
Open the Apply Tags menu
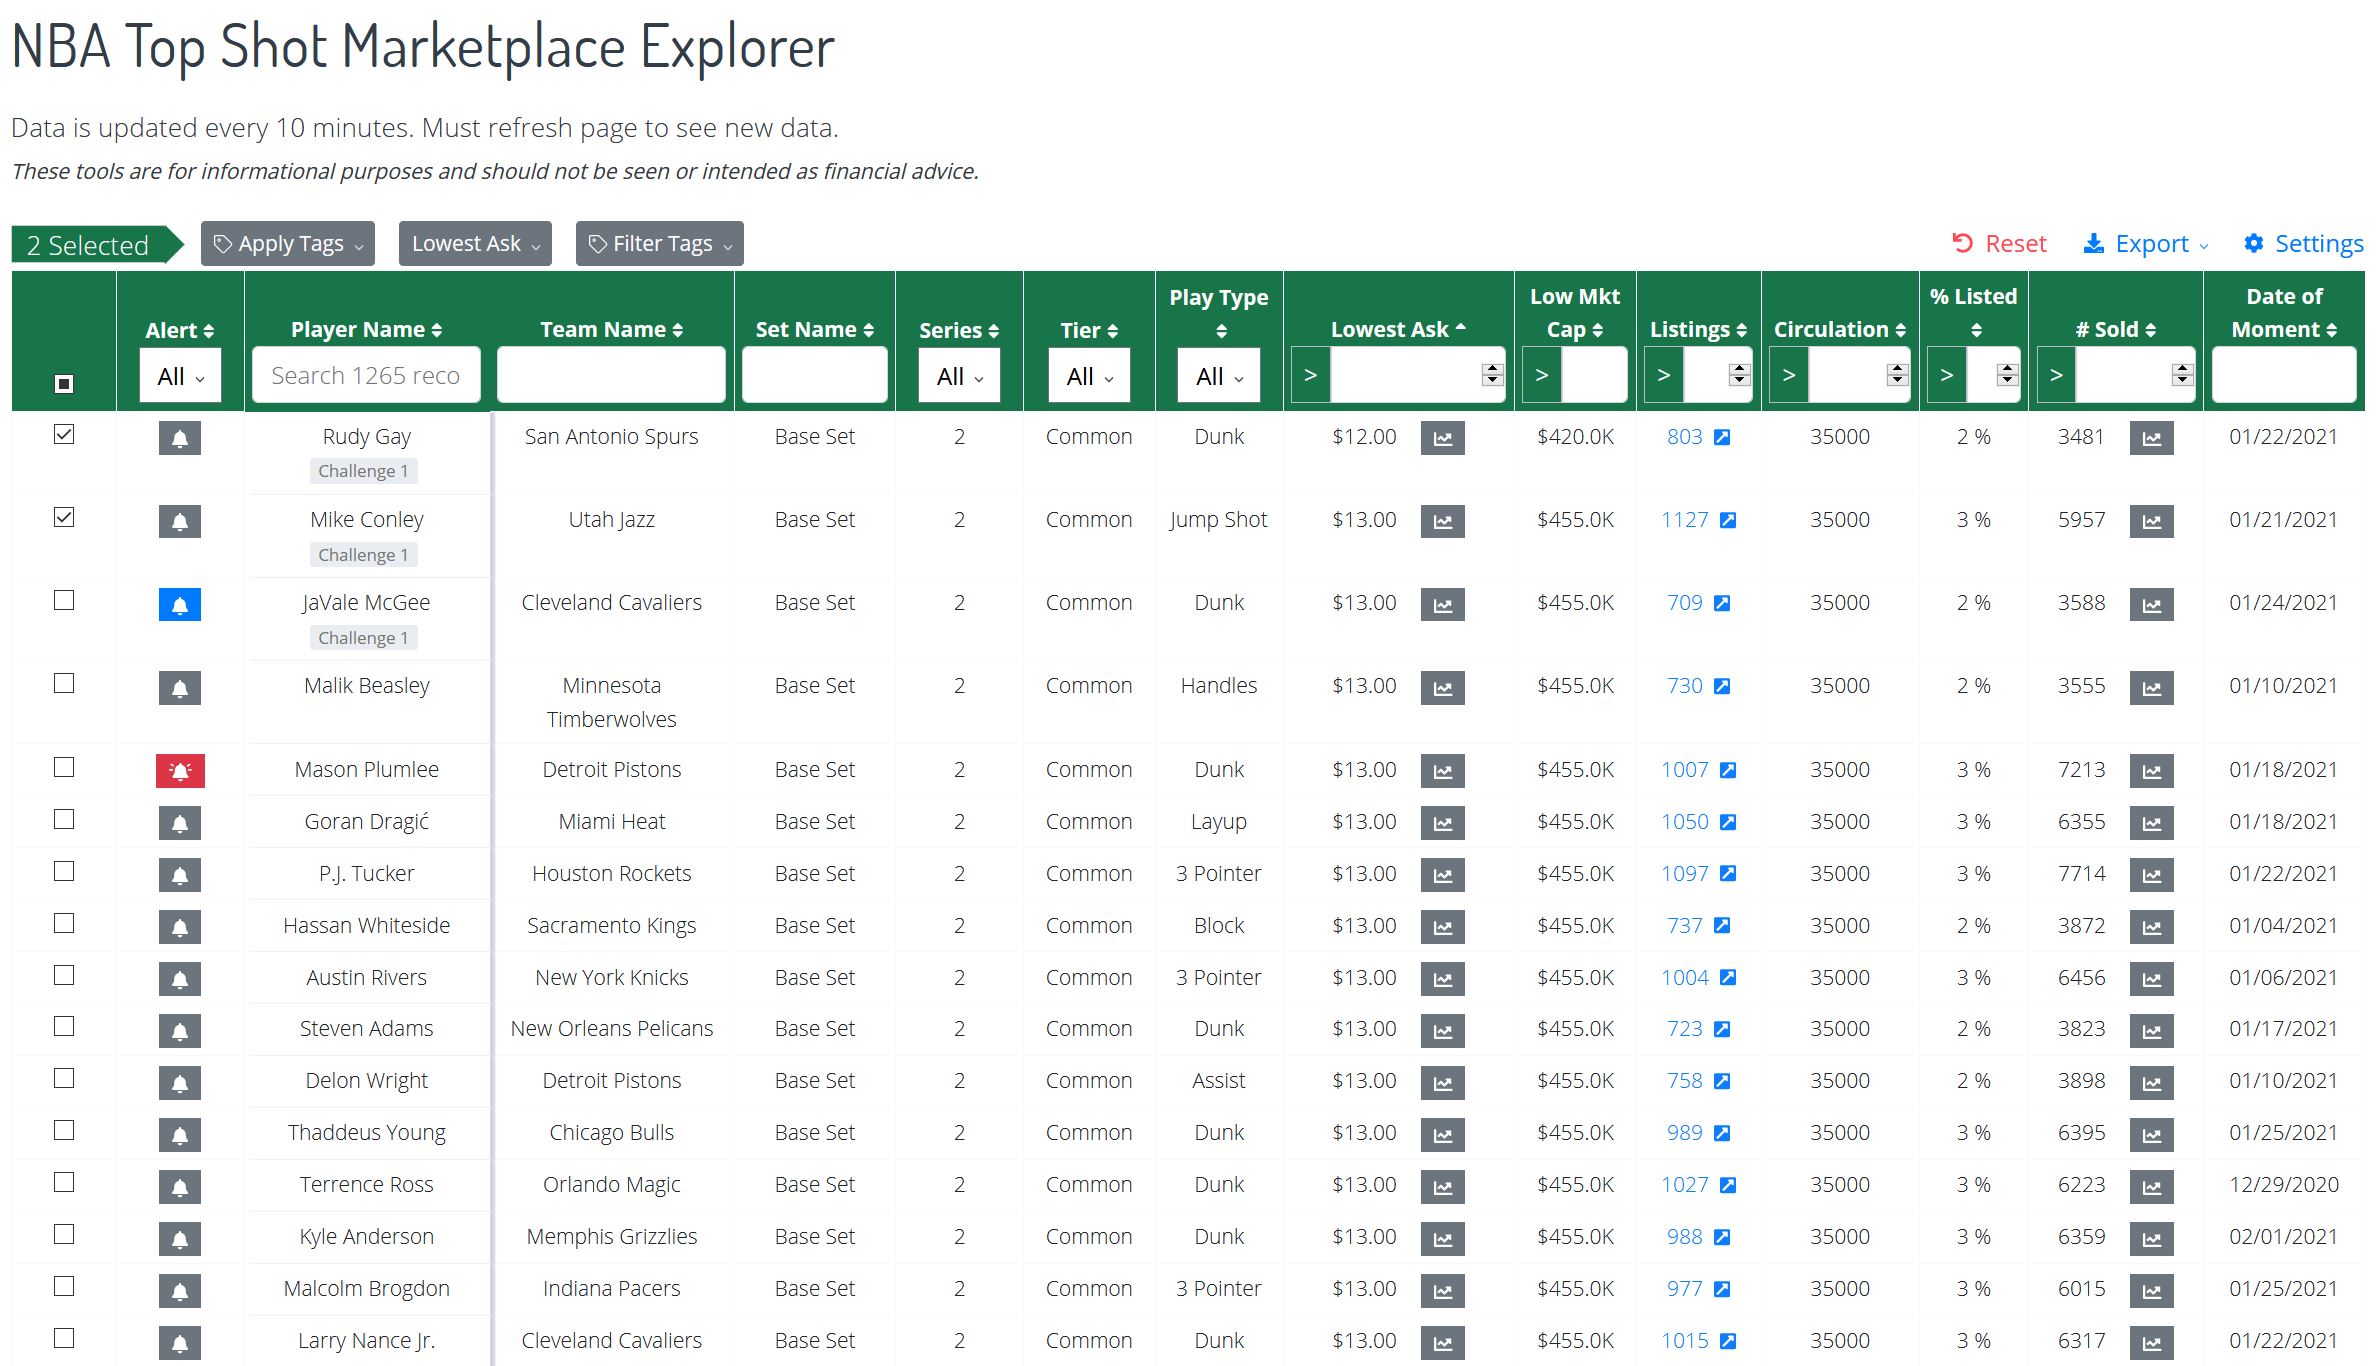point(284,243)
